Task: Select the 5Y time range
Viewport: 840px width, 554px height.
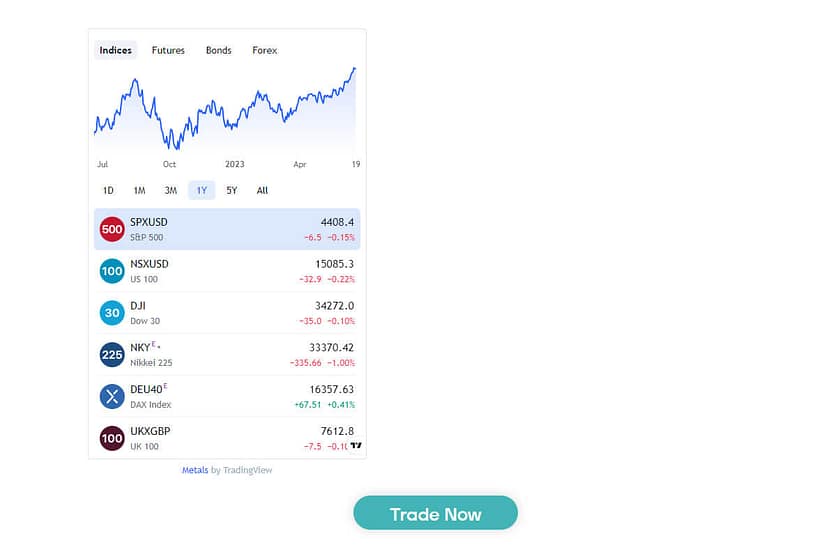Action: 232,190
